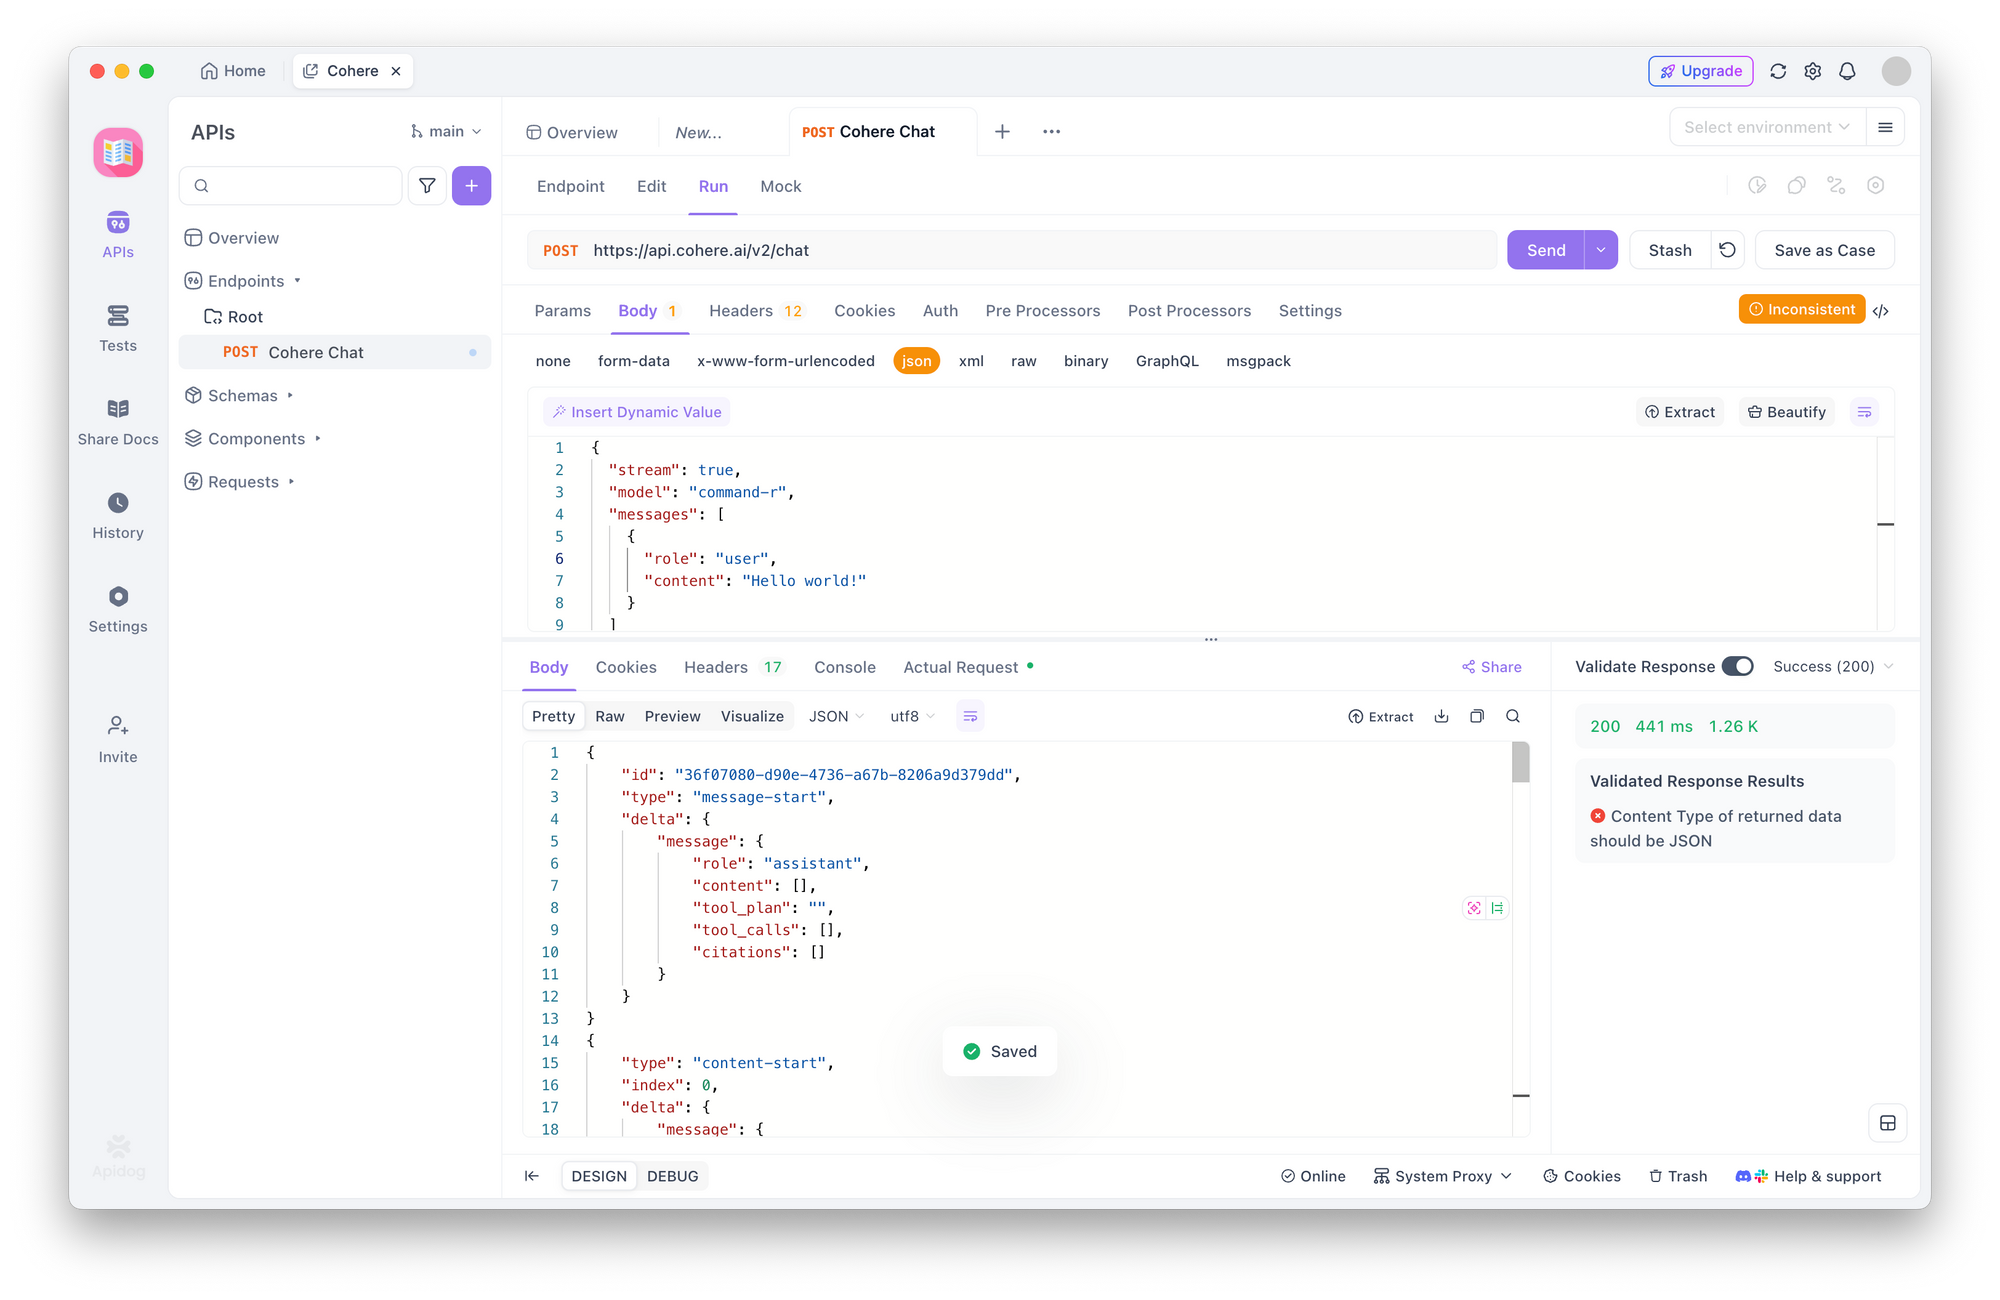The height and width of the screenshot is (1300, 2000).
Task: Click the Home icon tab
Action: point(233,71)
